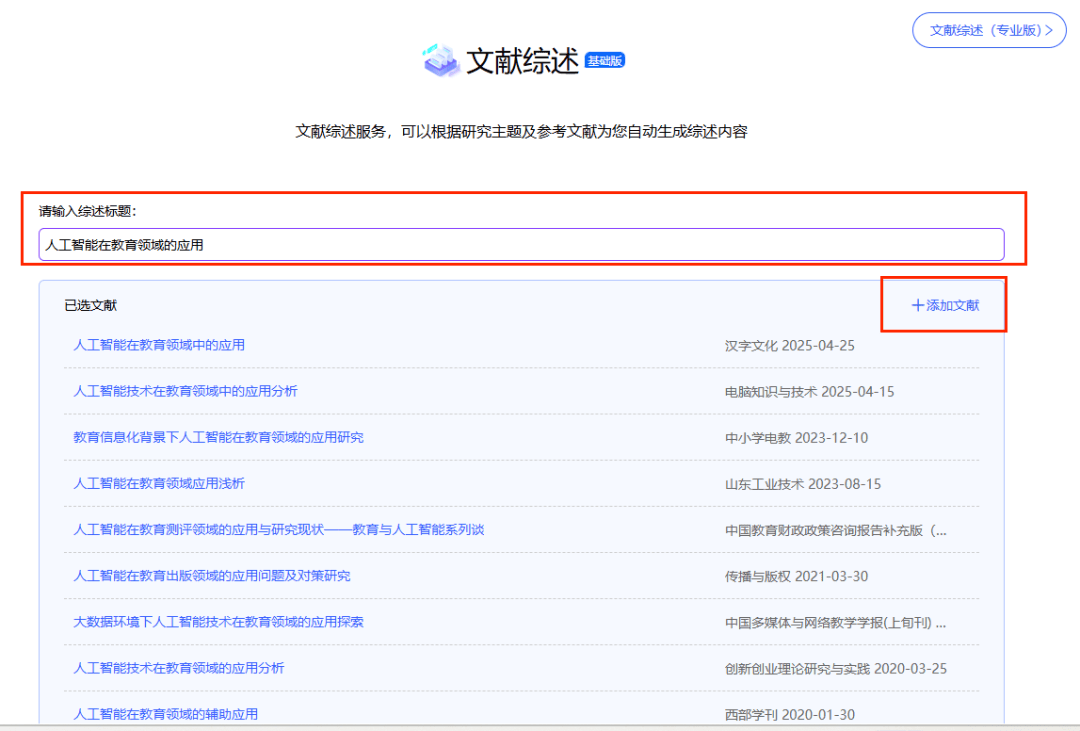Click the 添加文献 button
1080x731 pixels.
pyautogui.click(x=945, y=305)
